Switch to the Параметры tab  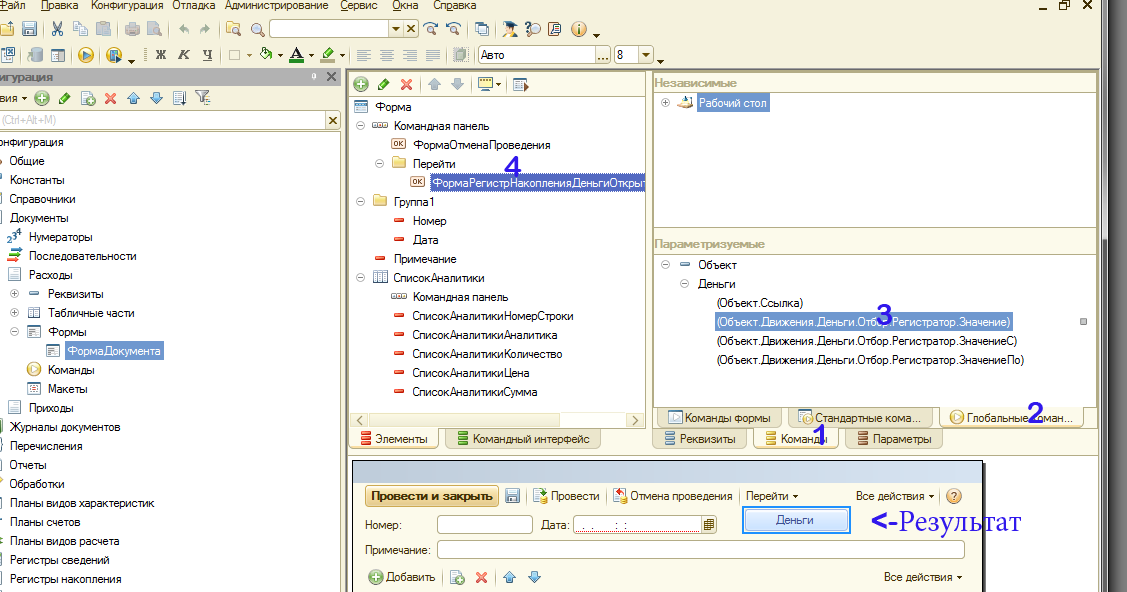894,439
